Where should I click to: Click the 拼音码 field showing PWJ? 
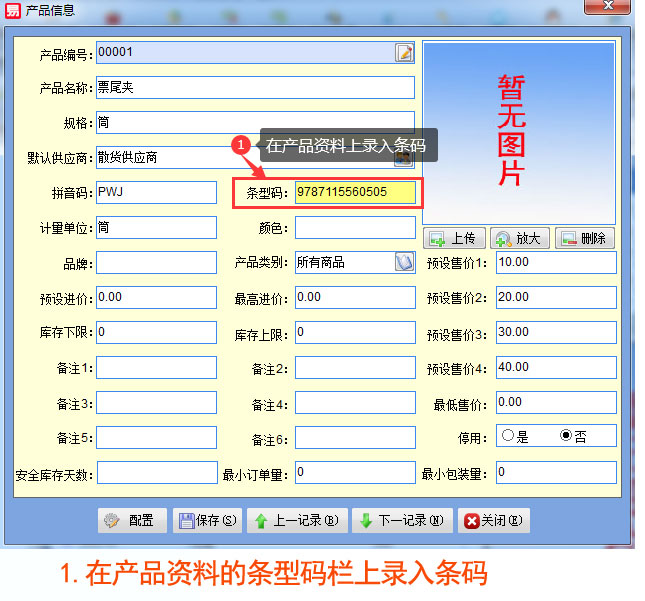point(156,192)
